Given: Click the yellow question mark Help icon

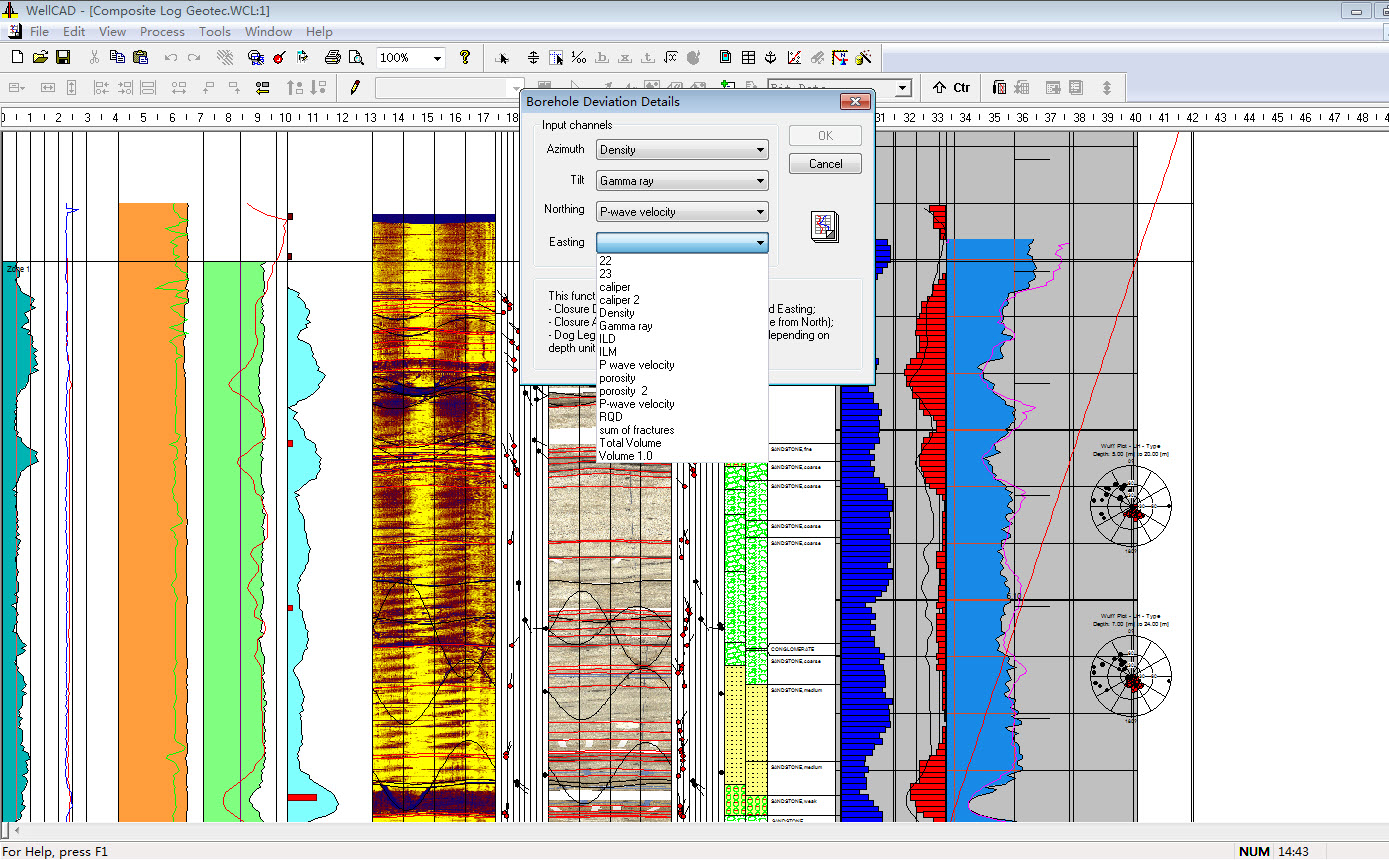Looking at the screenshot, I should pyautogui.click(x=465, y=57).
